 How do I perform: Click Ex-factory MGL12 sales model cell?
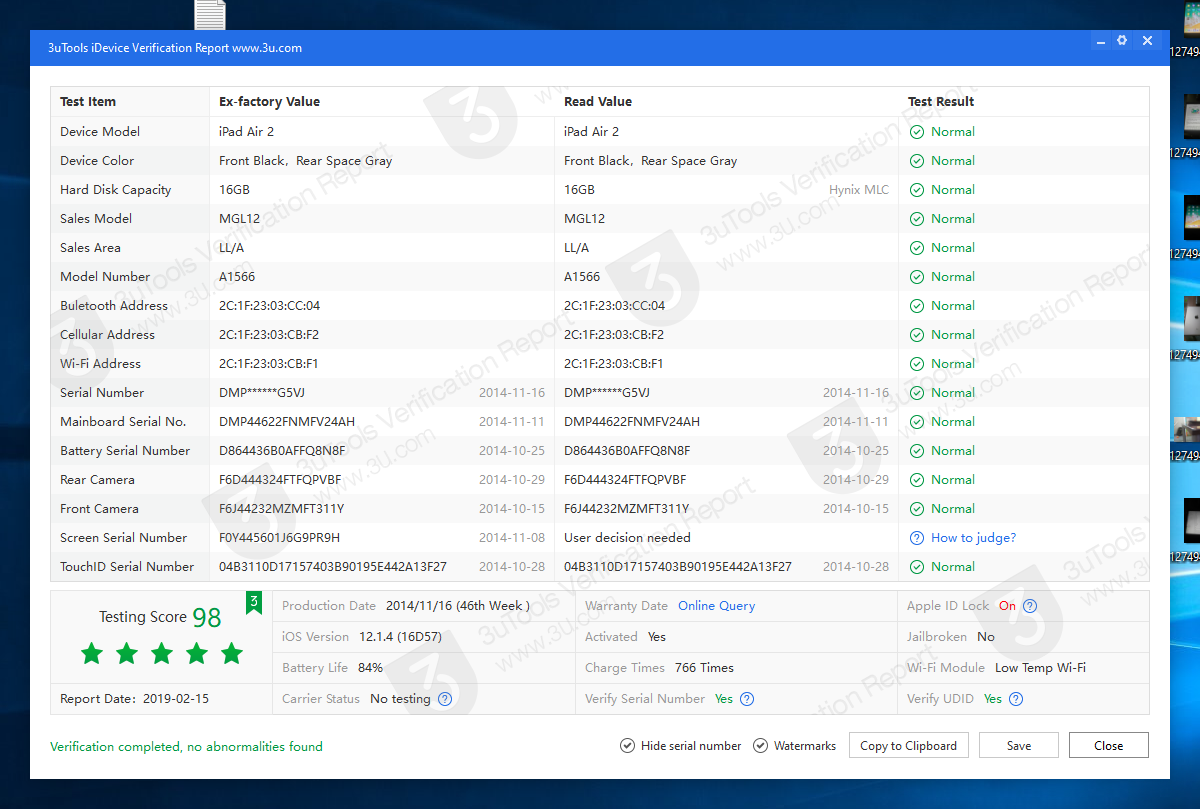tap(240, 219)
